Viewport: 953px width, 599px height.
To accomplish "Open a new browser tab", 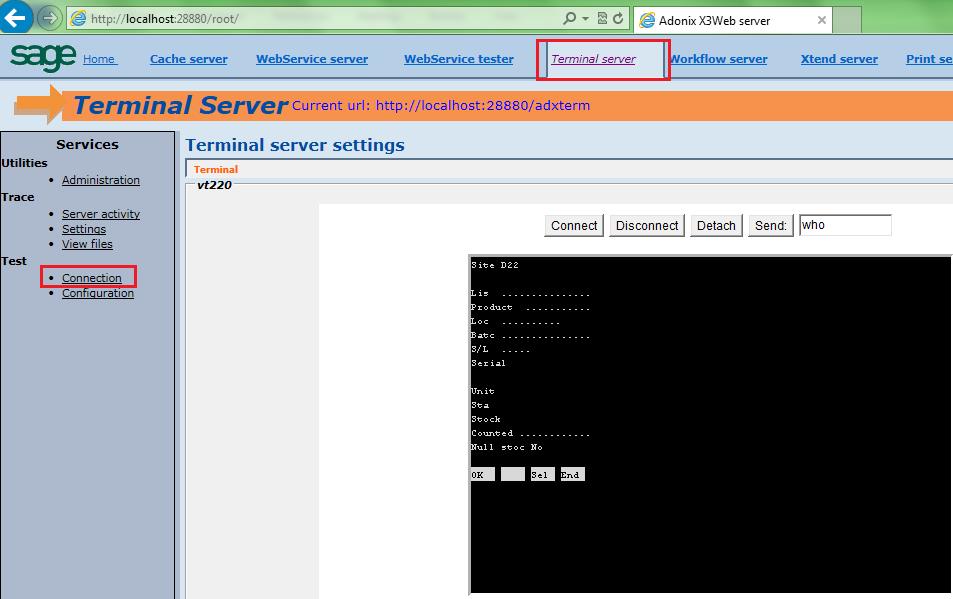I will pos(847,20).
